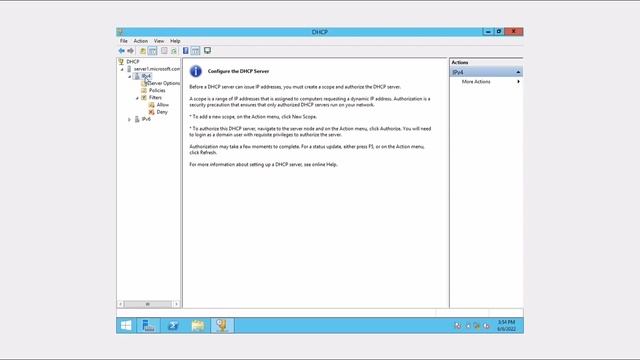Screen dimensions: 640x360
Task: Select the DHCP root tree label
Action: click(x=133, y=62)
